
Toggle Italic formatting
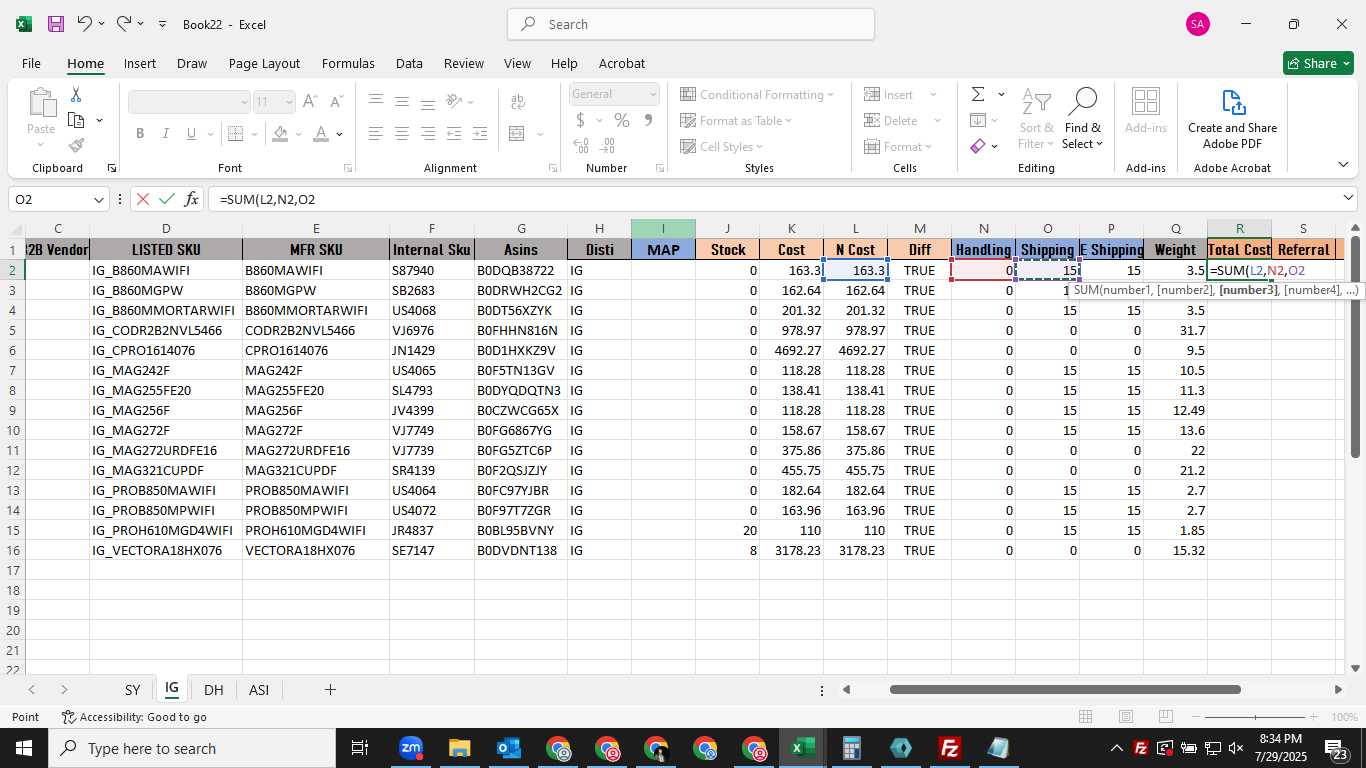coord(166,133)
